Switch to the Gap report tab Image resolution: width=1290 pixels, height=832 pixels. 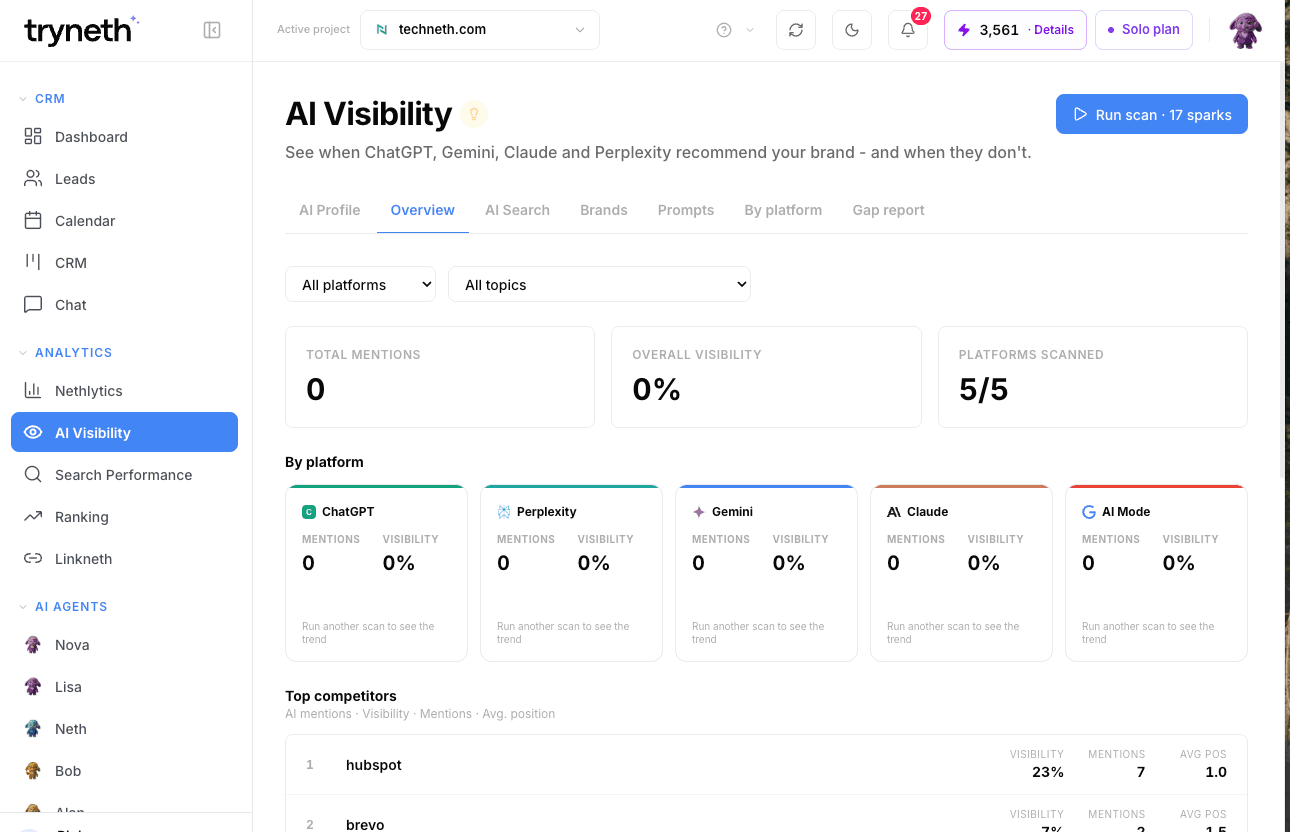pyautogui.click(x=888, y=210)
